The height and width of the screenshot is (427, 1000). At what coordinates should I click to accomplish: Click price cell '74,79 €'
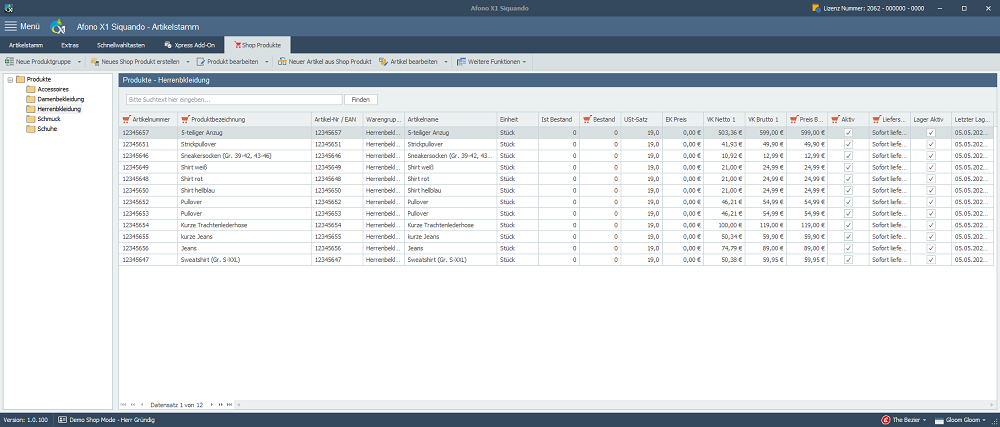tap(724, 248)
